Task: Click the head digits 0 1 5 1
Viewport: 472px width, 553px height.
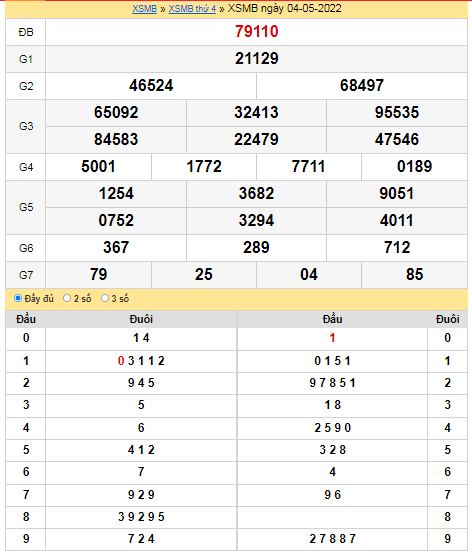Action: point(332,361)
